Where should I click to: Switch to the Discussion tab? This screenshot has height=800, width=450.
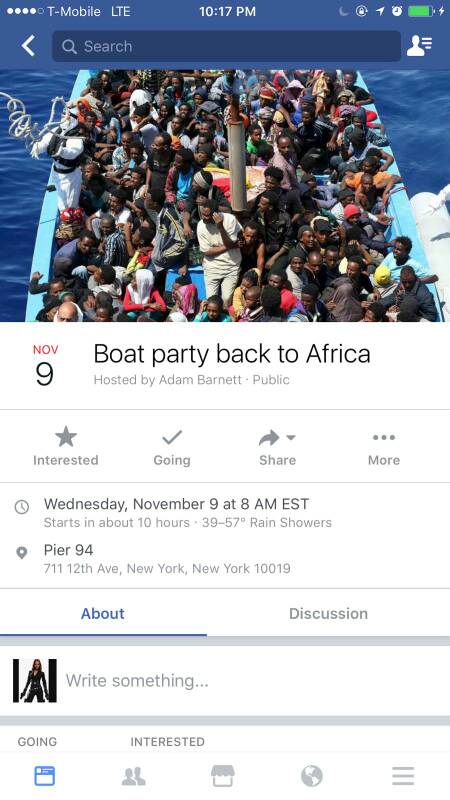328,613
